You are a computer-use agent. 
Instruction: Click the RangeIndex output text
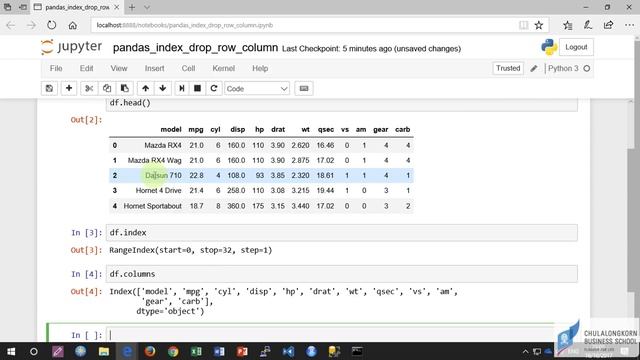point(191,250)
